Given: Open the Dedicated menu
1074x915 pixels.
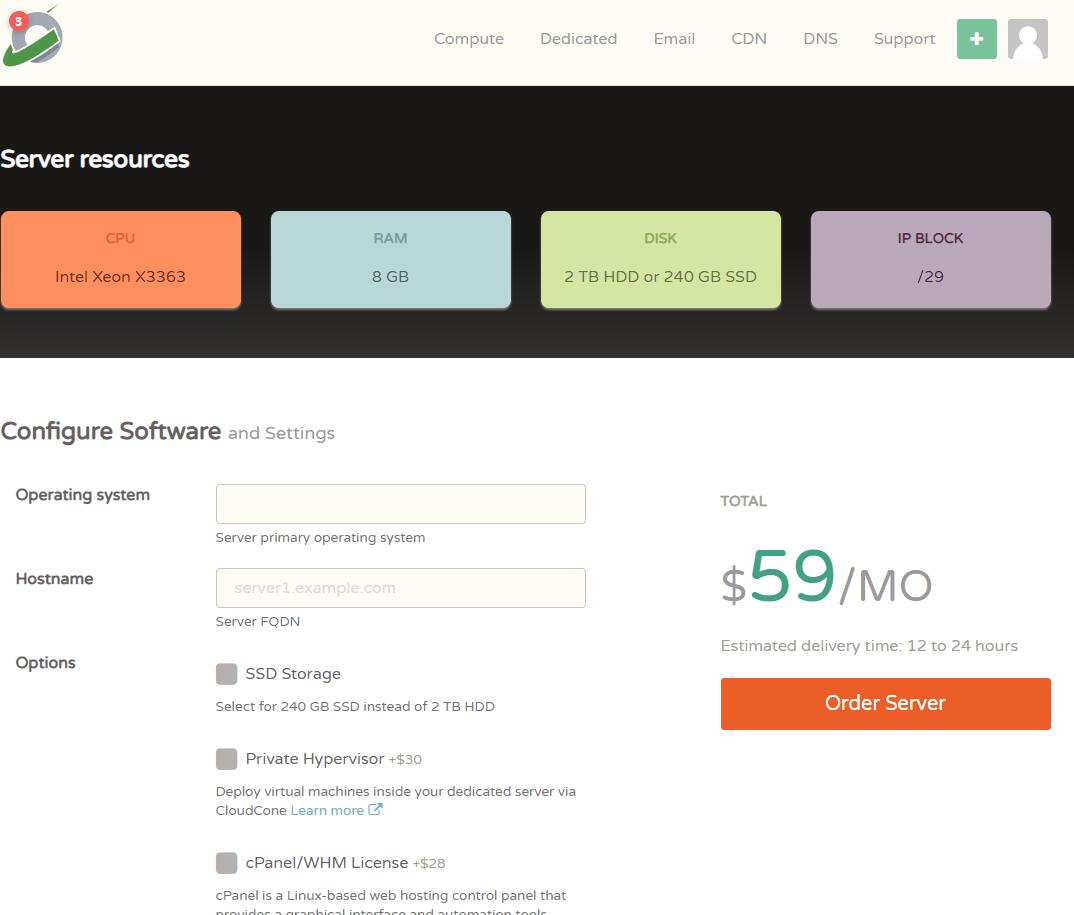Looking at the screenshot, I should click(578, 39).
